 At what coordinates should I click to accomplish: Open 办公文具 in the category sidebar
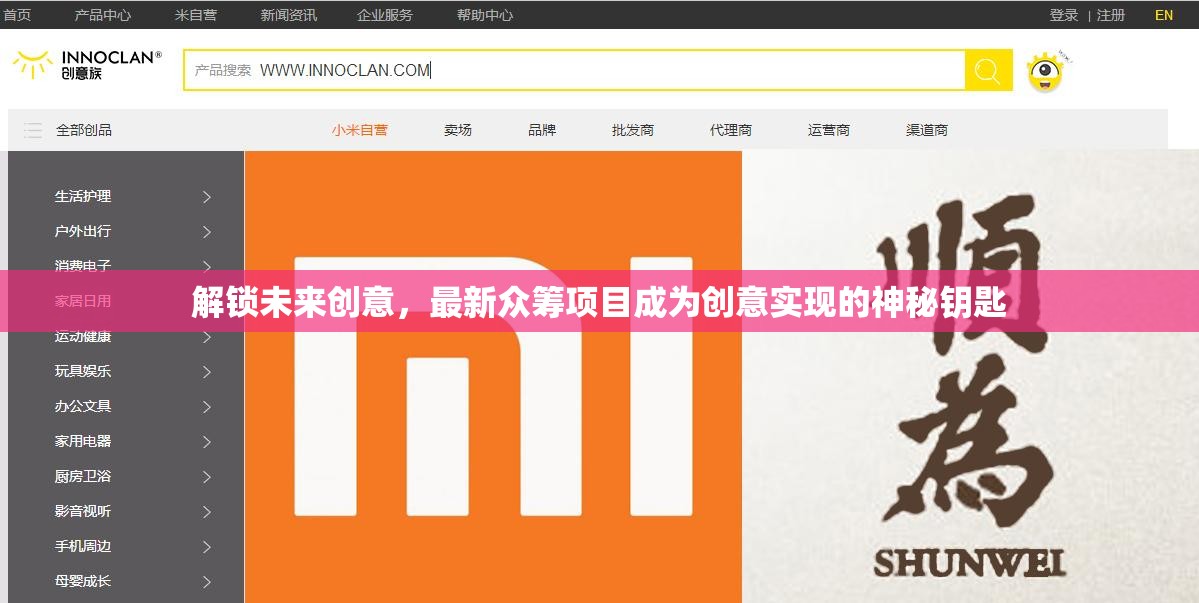click(83, 407)
